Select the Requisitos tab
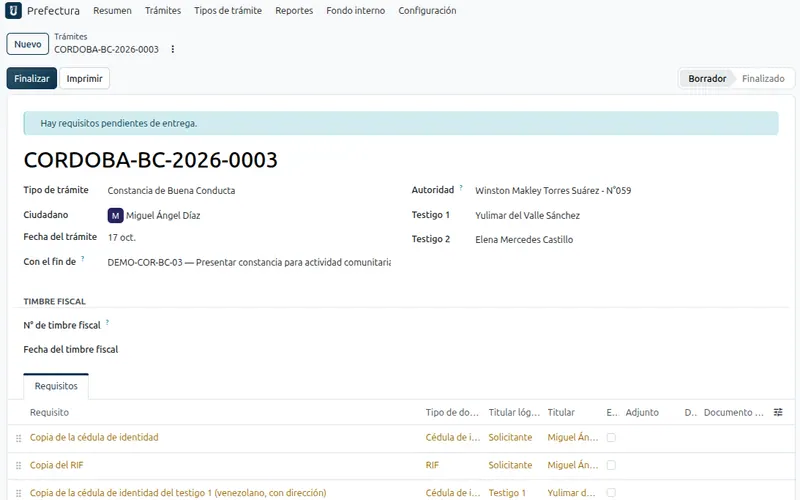Screen dimensions: 800x500 (56, 386)
